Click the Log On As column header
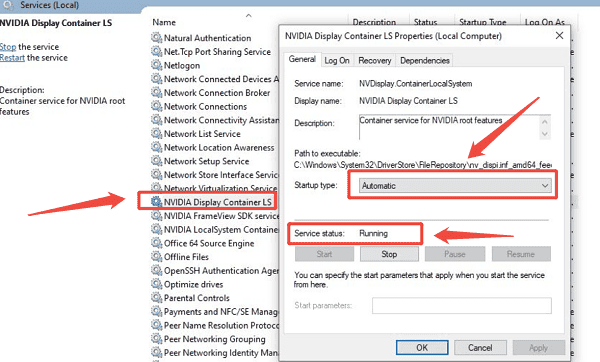This screenshot has height=362, width=600. tap(545, 22)
